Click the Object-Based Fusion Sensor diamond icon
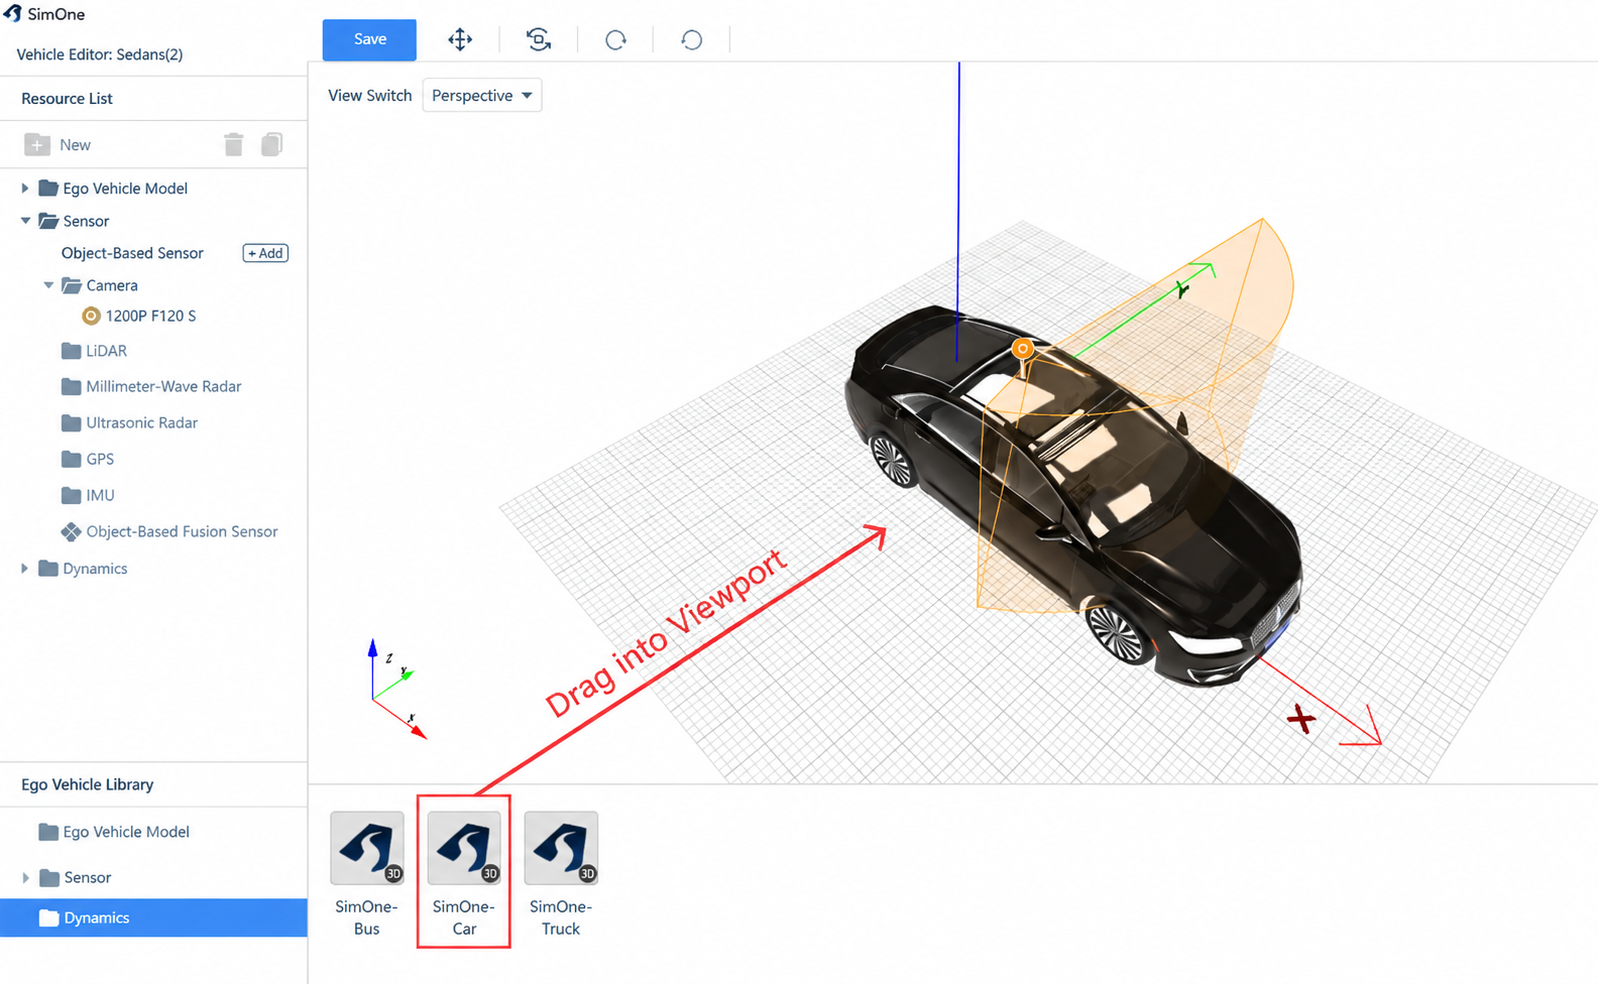 click(x=71, y=532)
